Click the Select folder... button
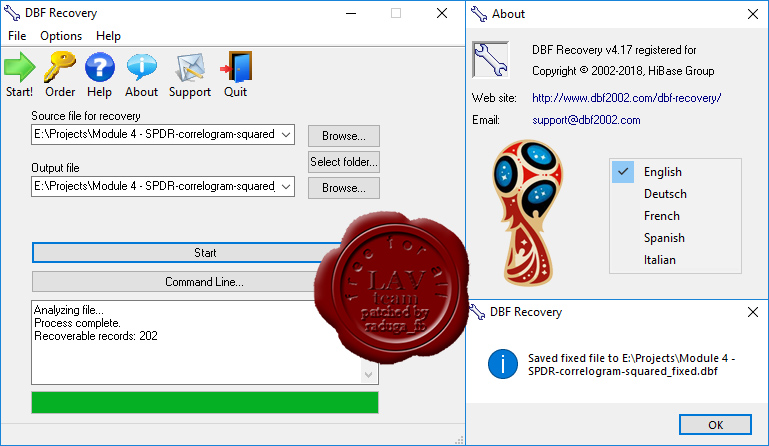Image resolution: width=769 pixels, height=446 pixels. pos(344,162)
